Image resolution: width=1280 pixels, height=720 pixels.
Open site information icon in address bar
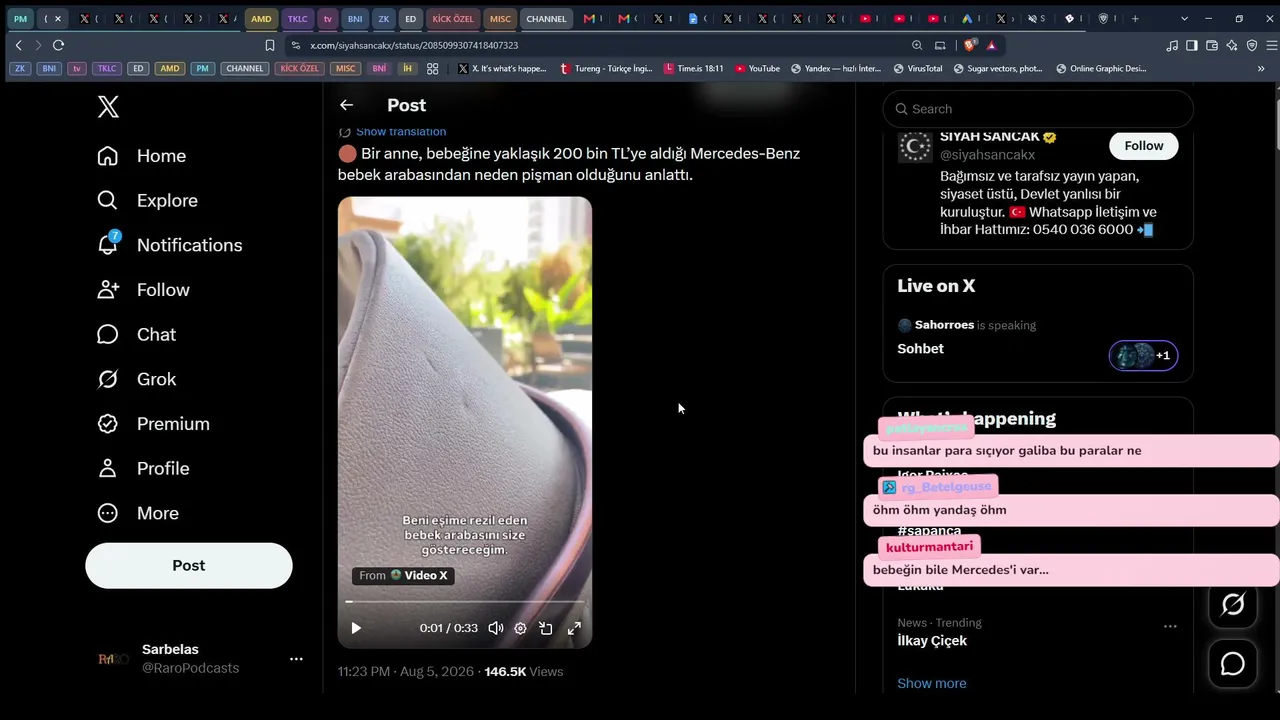pos(295,45)
